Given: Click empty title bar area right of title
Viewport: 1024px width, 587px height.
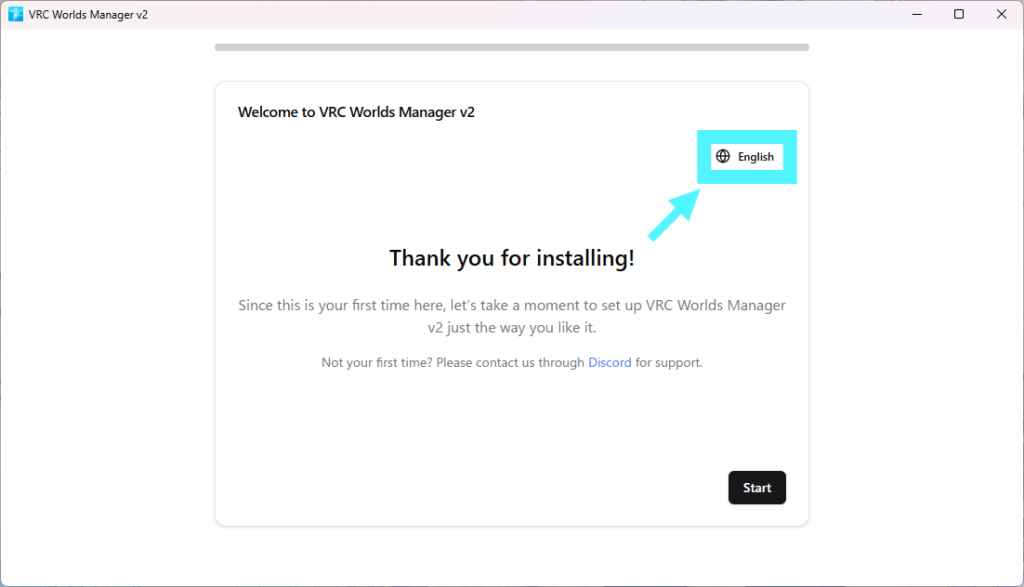Looking at the screenshot, I should click(500, 14).
